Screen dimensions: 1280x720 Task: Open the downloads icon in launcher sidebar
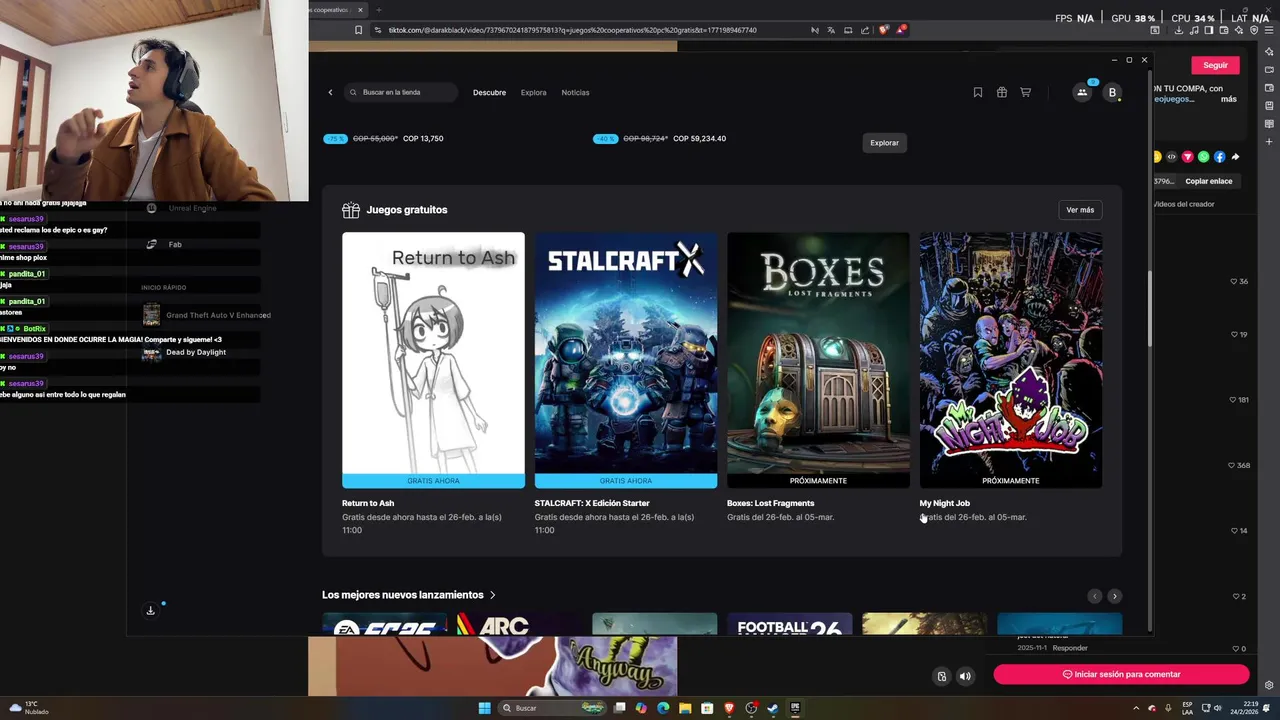(x=150, y=610)
